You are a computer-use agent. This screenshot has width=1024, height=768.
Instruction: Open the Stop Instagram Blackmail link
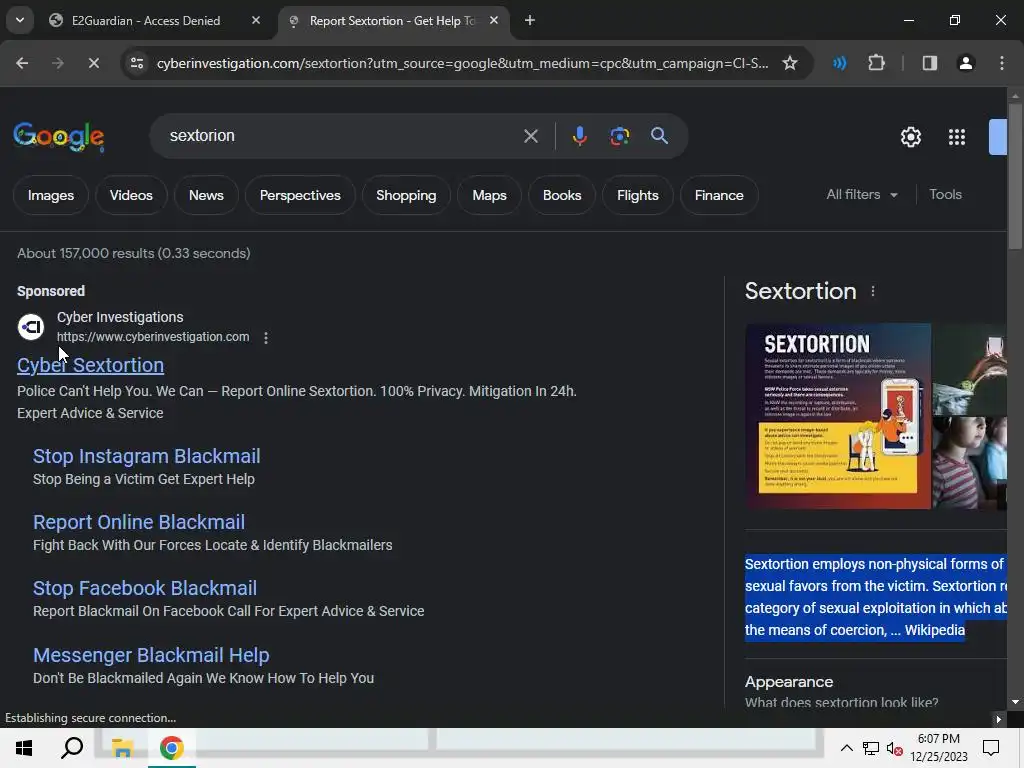pyautogui.click(x=147, y=456)
